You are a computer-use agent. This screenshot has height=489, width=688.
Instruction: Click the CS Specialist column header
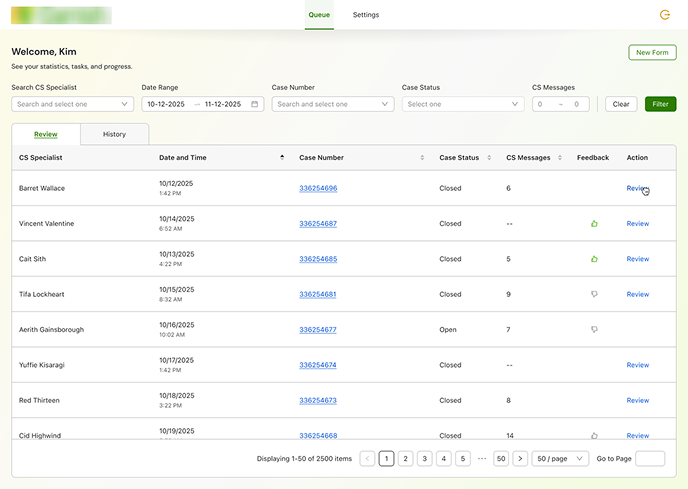tap(40, 158)
